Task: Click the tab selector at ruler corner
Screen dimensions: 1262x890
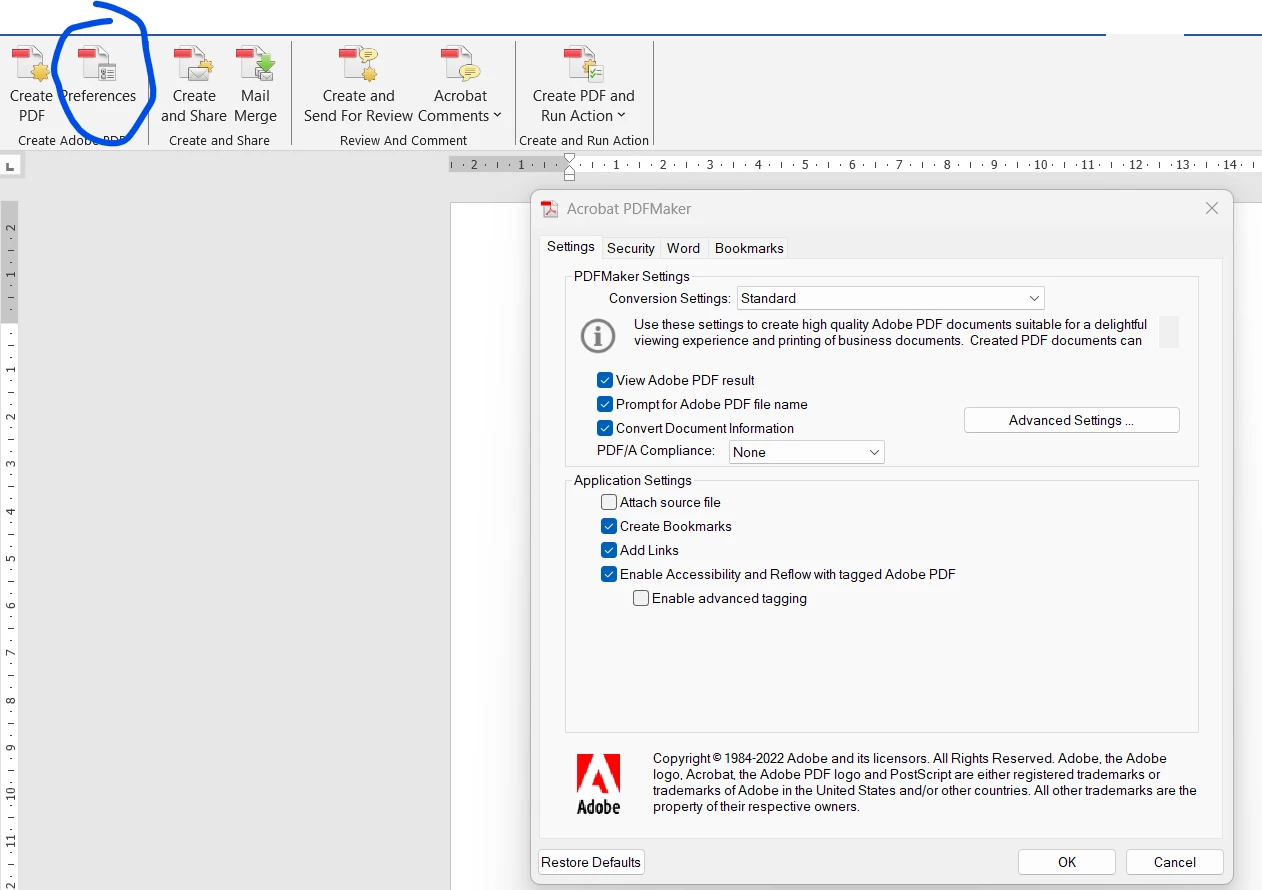Action: (x=9, y=166)
